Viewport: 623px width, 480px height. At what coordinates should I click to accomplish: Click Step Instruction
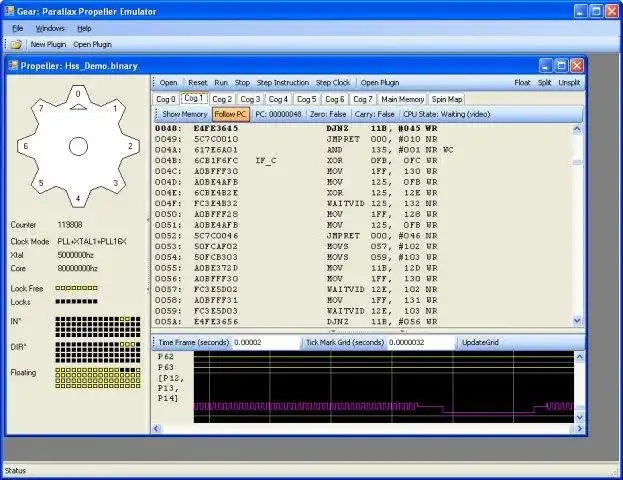coord(282,82)
